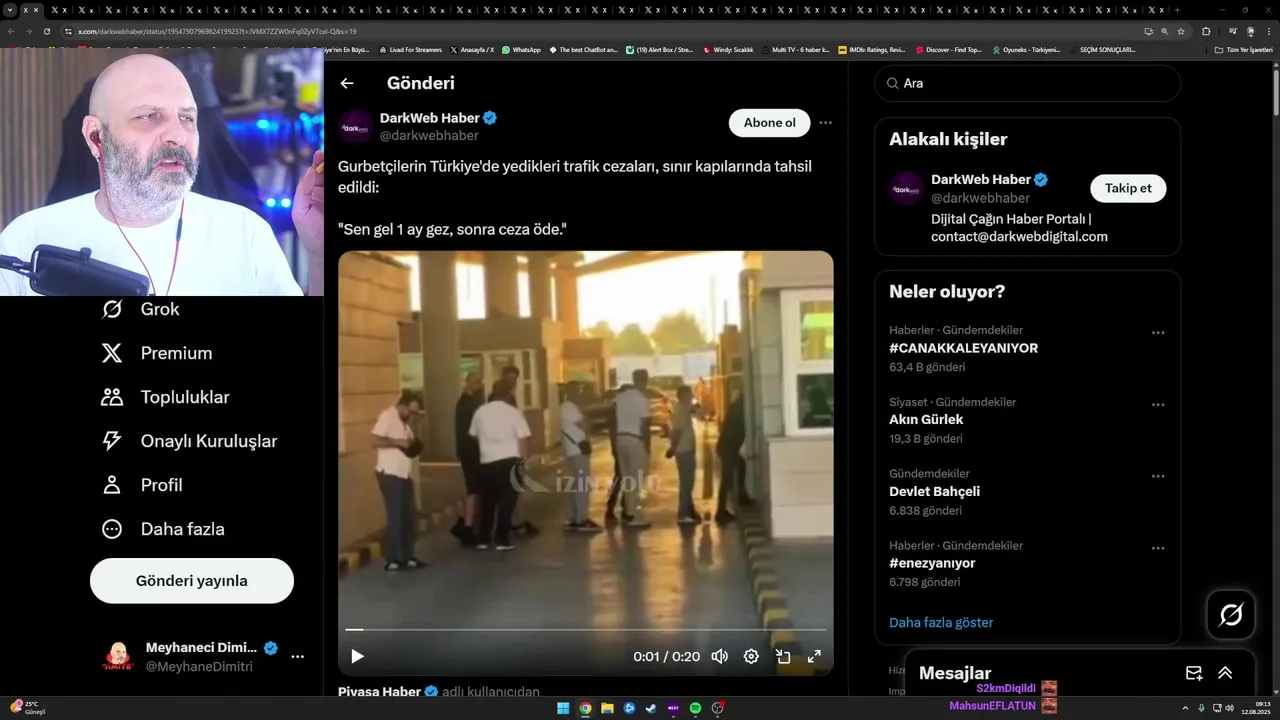The width and height of the screenshot is (1280, 720).
Task: Open Chrome from the taskbar
Action: [585, 708]
